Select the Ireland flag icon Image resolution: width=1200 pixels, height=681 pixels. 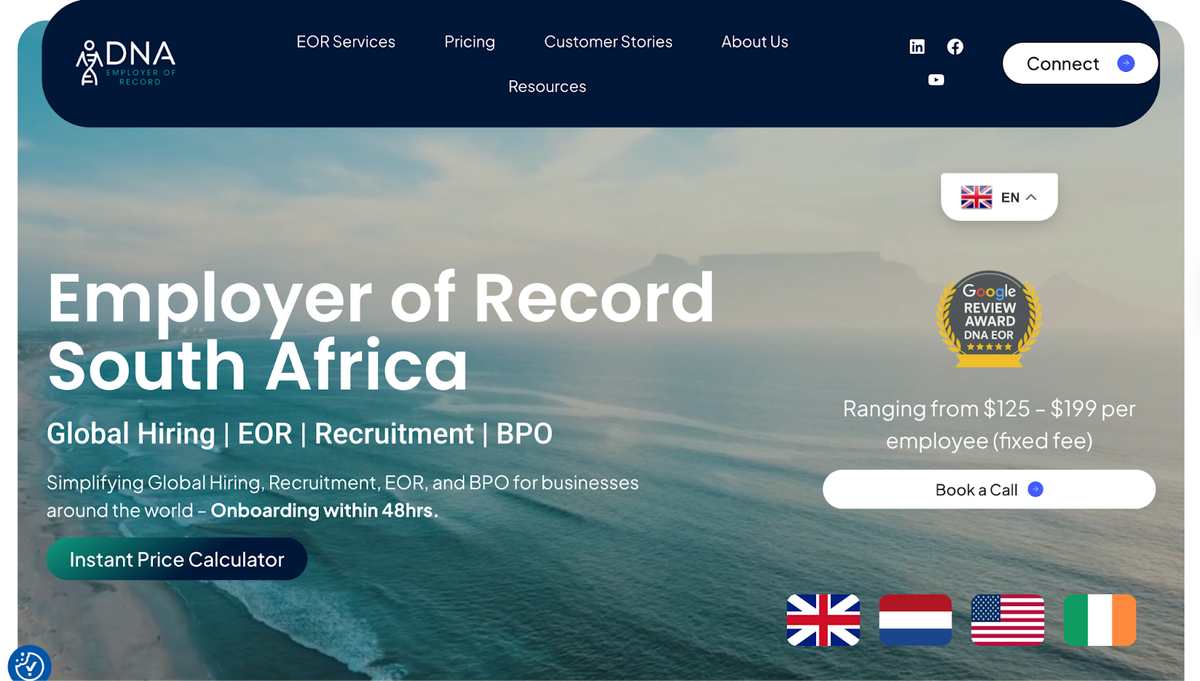point(1099,620)
